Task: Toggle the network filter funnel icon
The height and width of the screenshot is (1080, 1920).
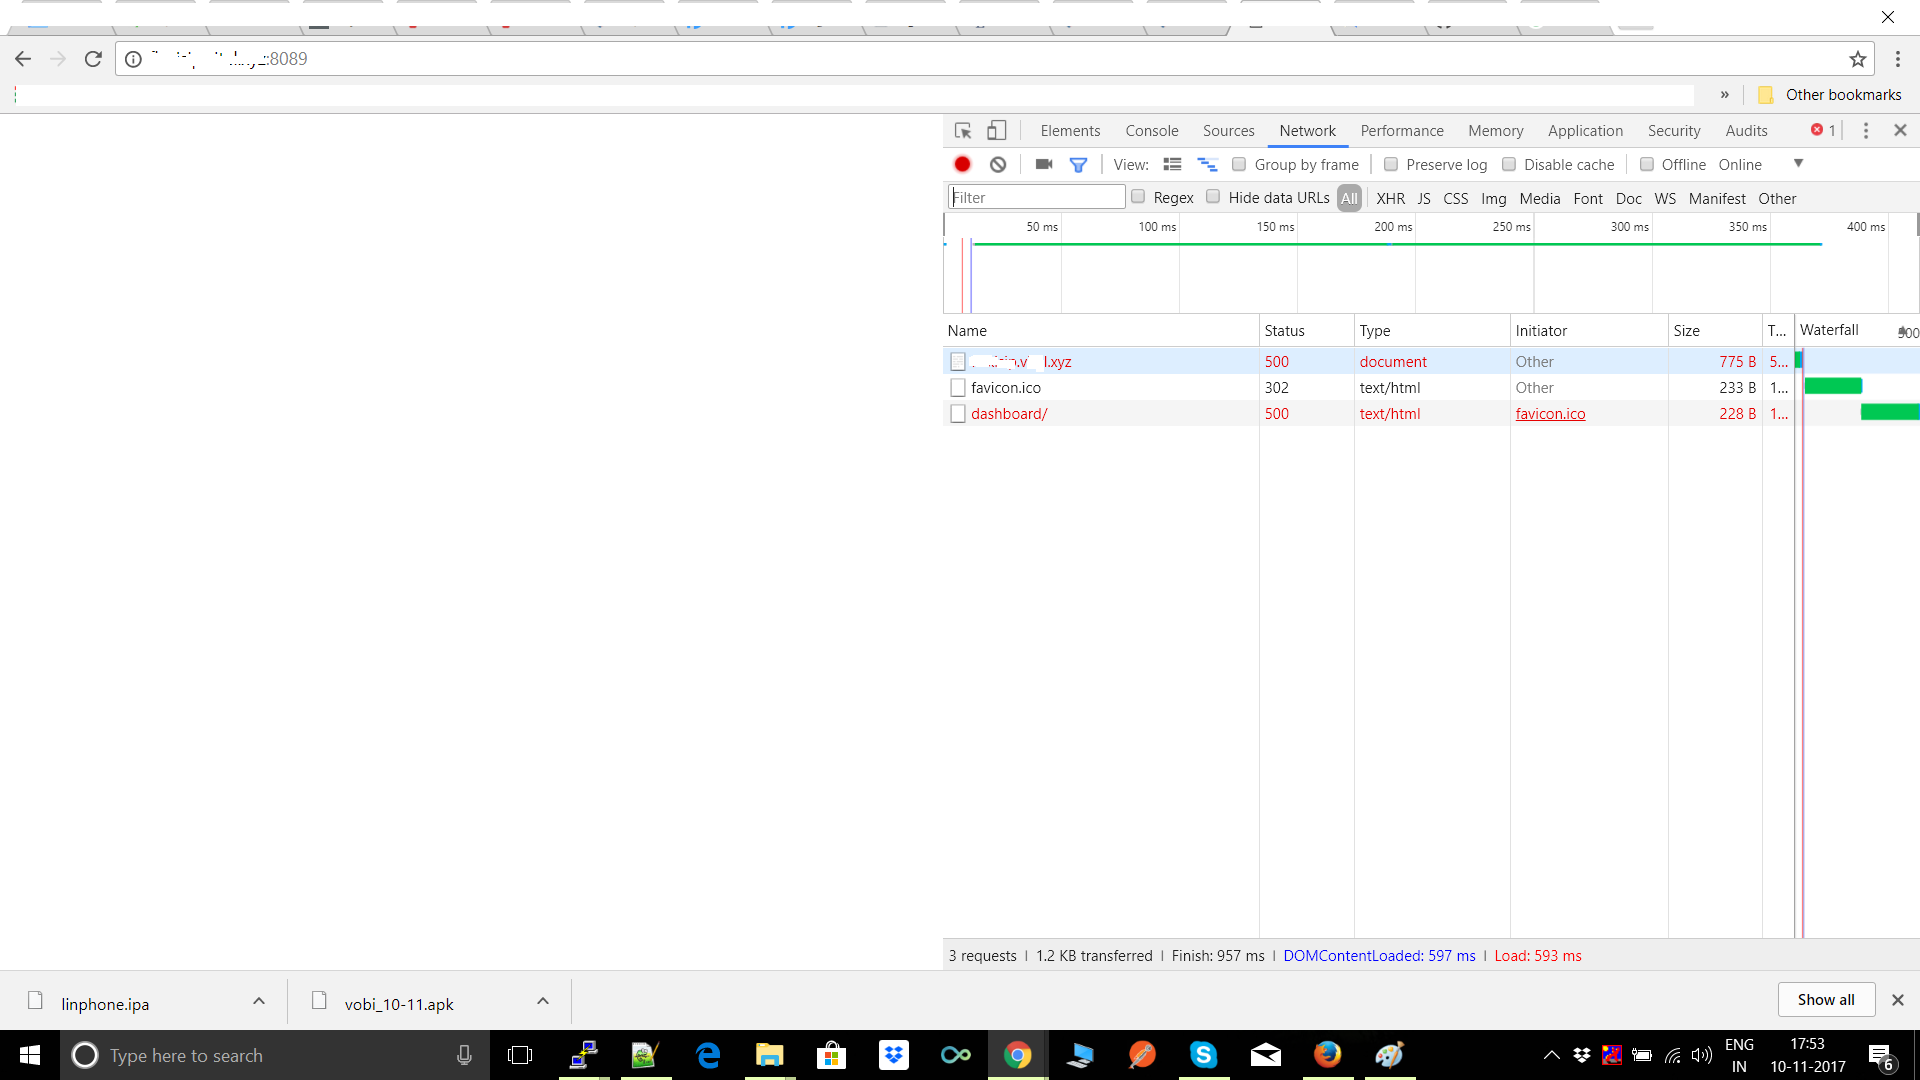Action: tap(1078, 165)
